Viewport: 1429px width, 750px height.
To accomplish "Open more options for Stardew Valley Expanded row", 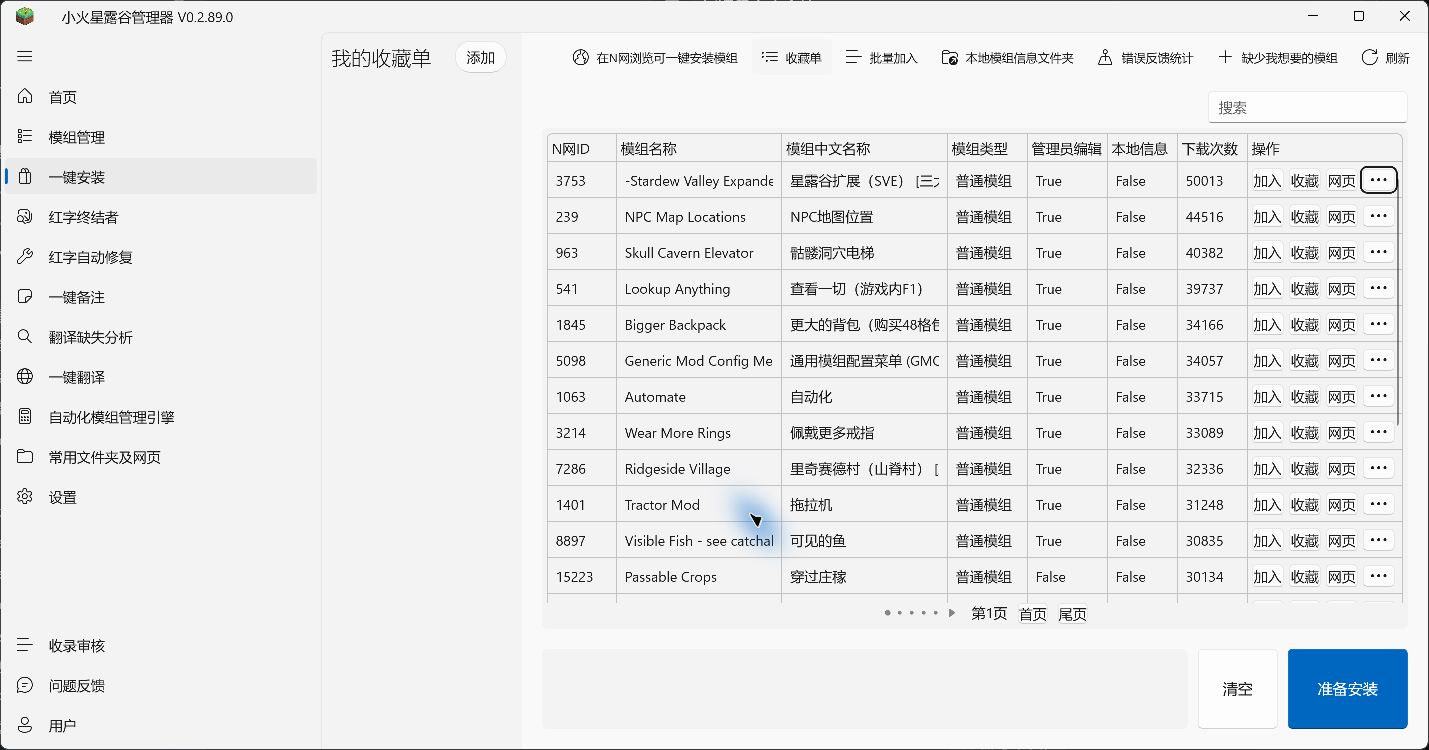I will 1378,180.
